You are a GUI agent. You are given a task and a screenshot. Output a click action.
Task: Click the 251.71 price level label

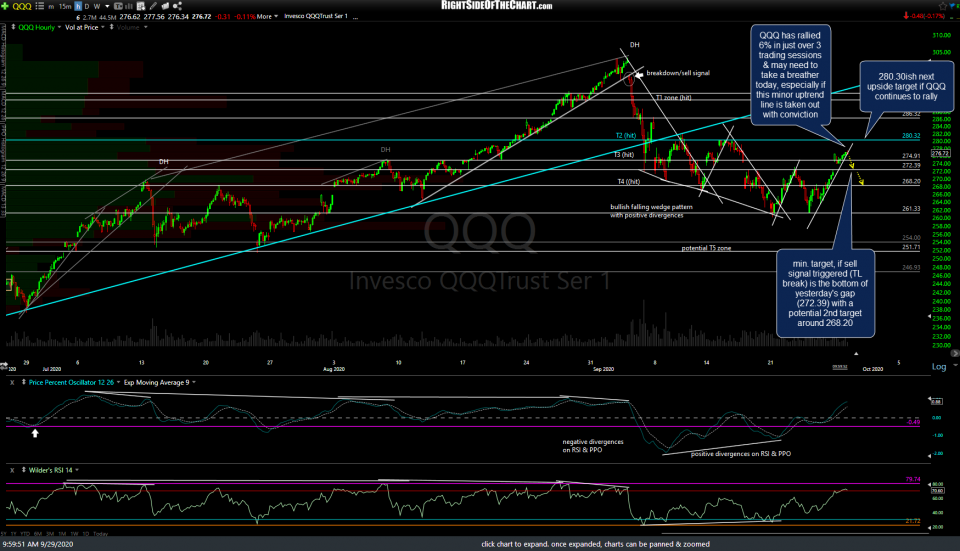(x=911, y=247)
